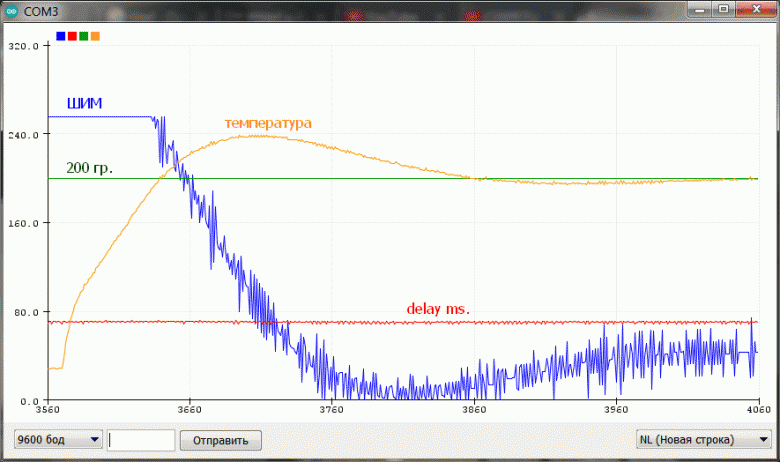Close the COM3 plotter window
The image size is (780, 462).
755,9
